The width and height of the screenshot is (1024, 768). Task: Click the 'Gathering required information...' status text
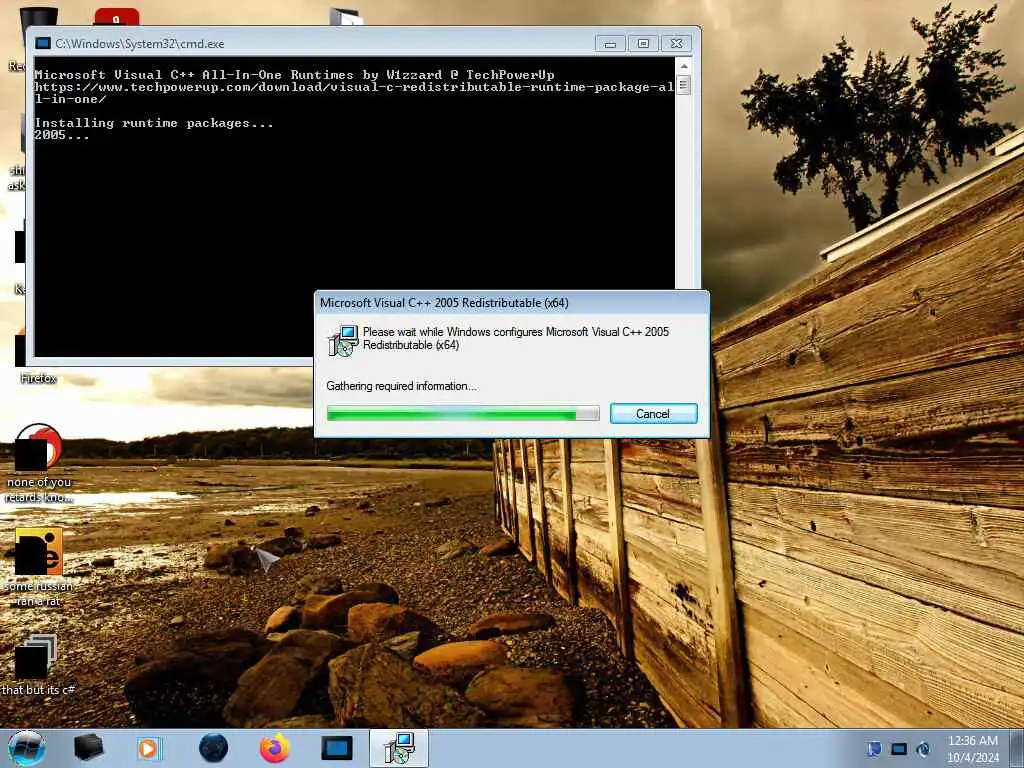tap(401, 386)
